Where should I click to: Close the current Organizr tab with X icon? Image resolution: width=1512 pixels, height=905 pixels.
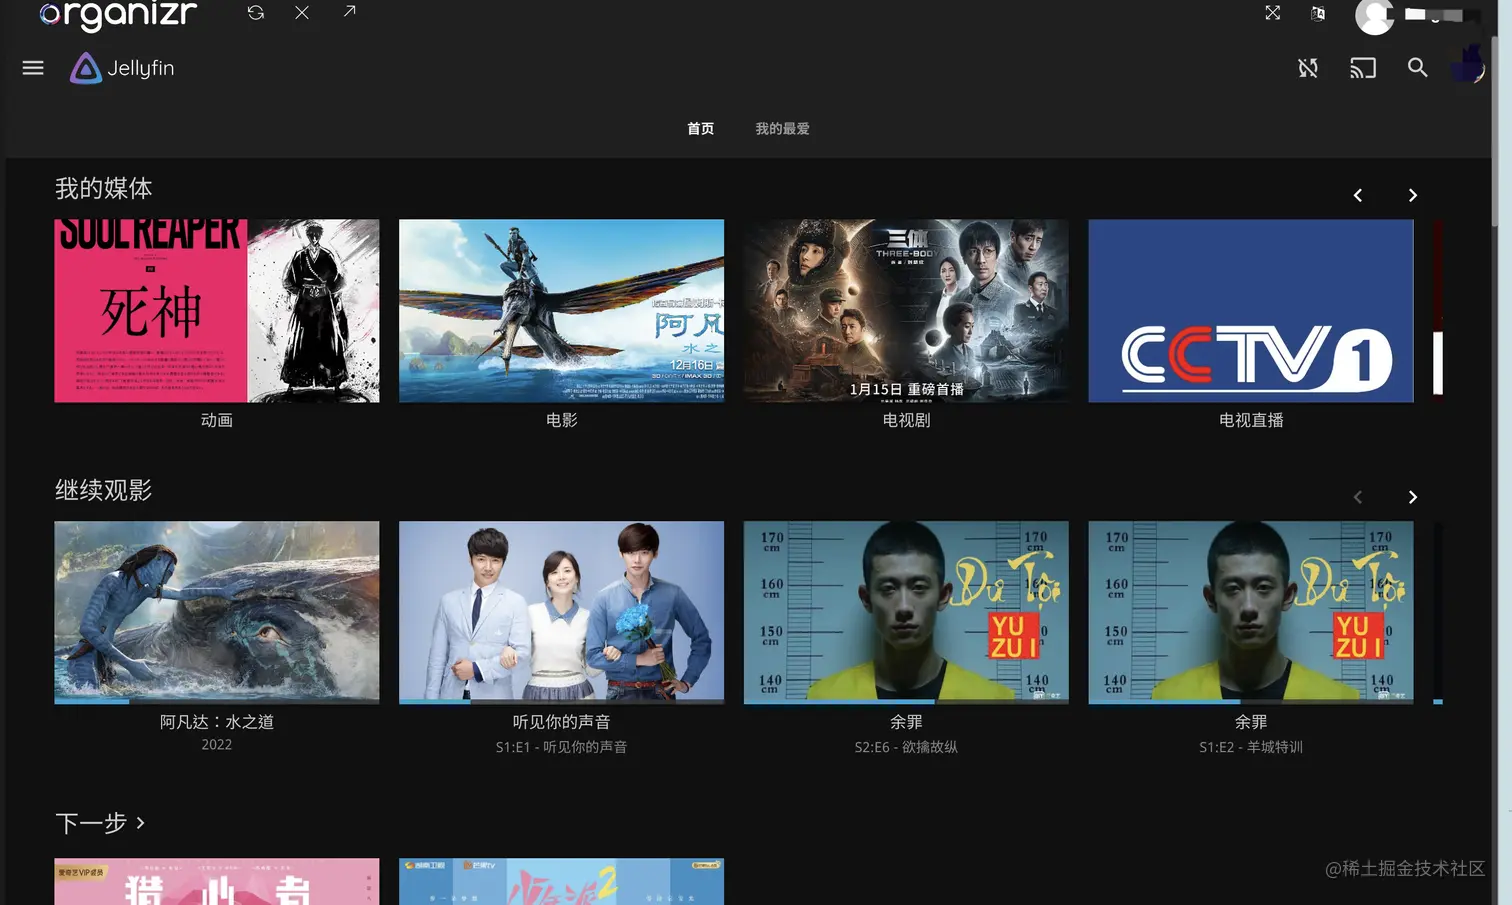pos(302,12)
